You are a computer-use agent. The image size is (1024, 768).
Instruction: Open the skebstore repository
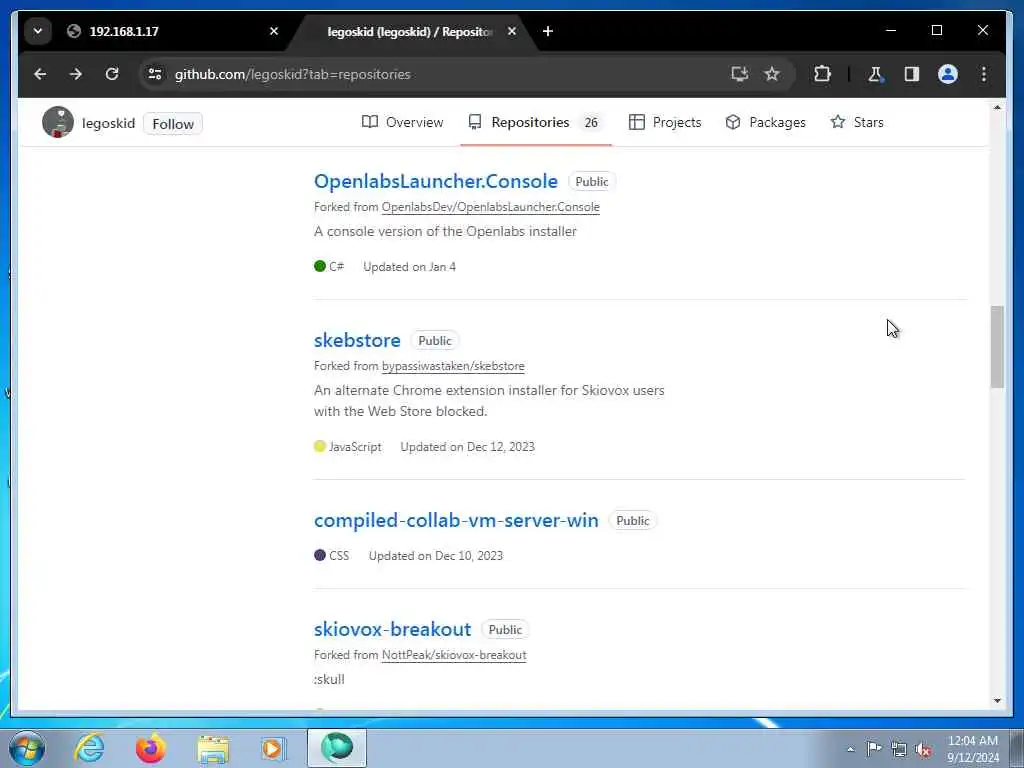pos(357,340)
